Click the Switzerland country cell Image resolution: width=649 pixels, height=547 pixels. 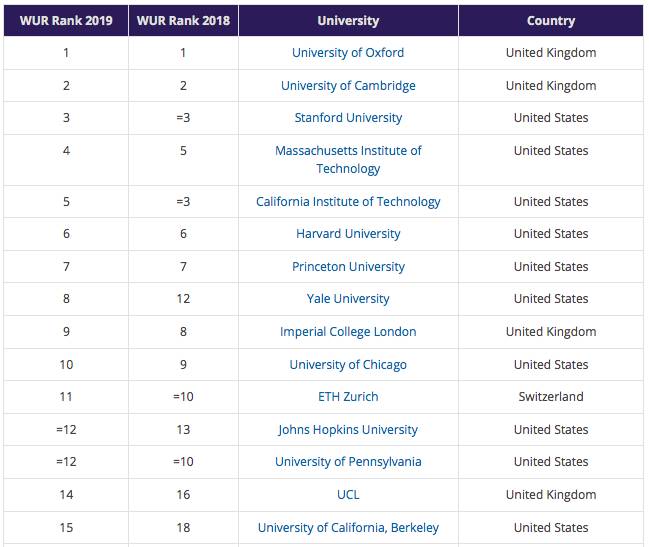551,397
